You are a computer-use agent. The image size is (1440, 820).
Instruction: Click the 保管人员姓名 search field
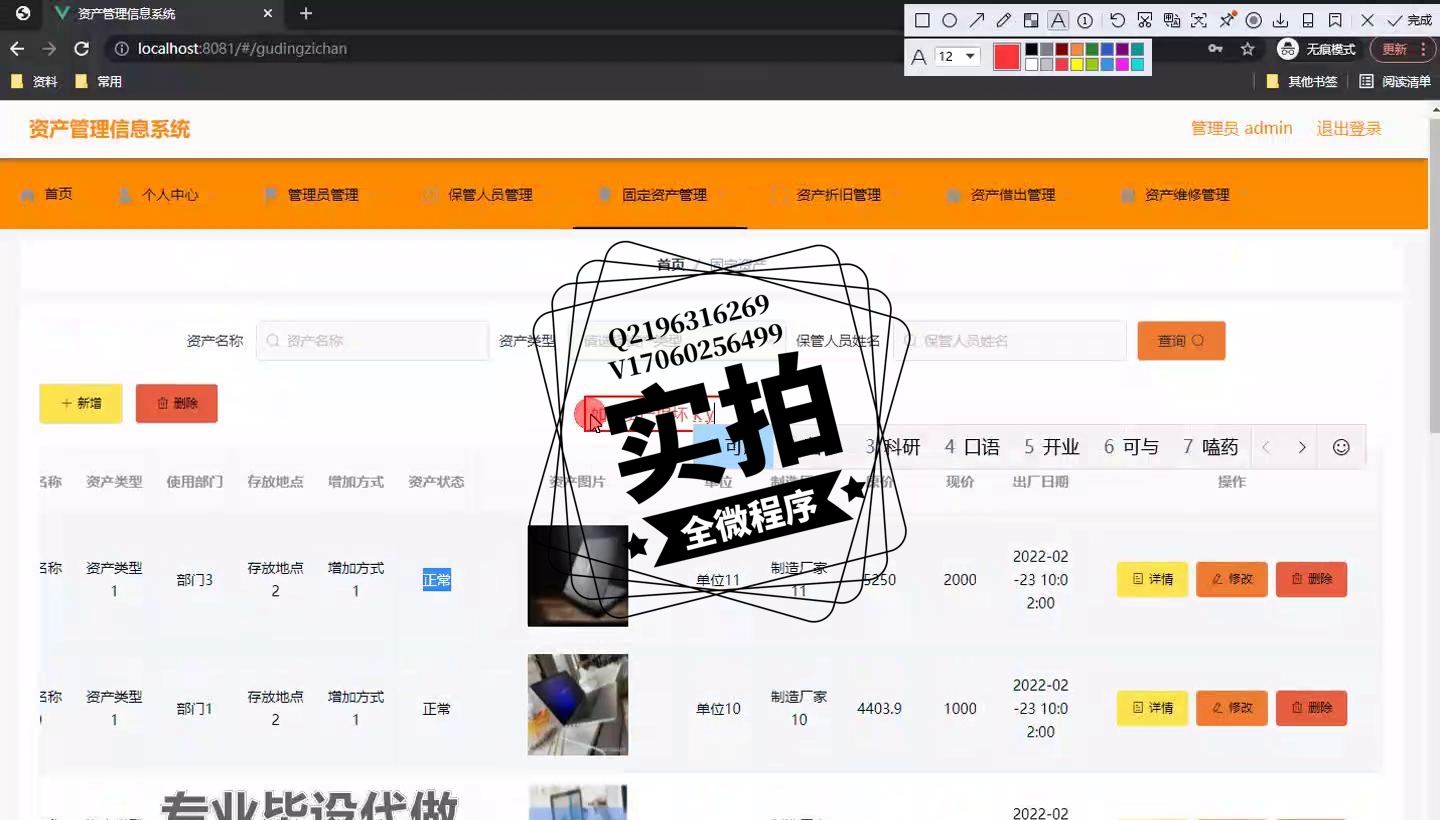(x=1010, y=340)
